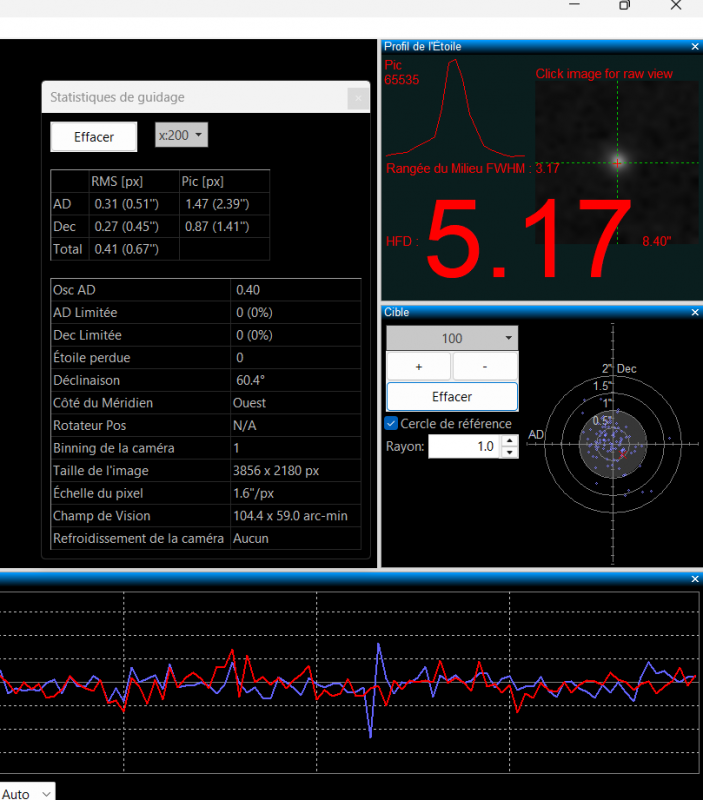Click the Côté du Méridien value Ouest
Image resolution: width=703 pixels, height=800 pixels.
point(249,403)
